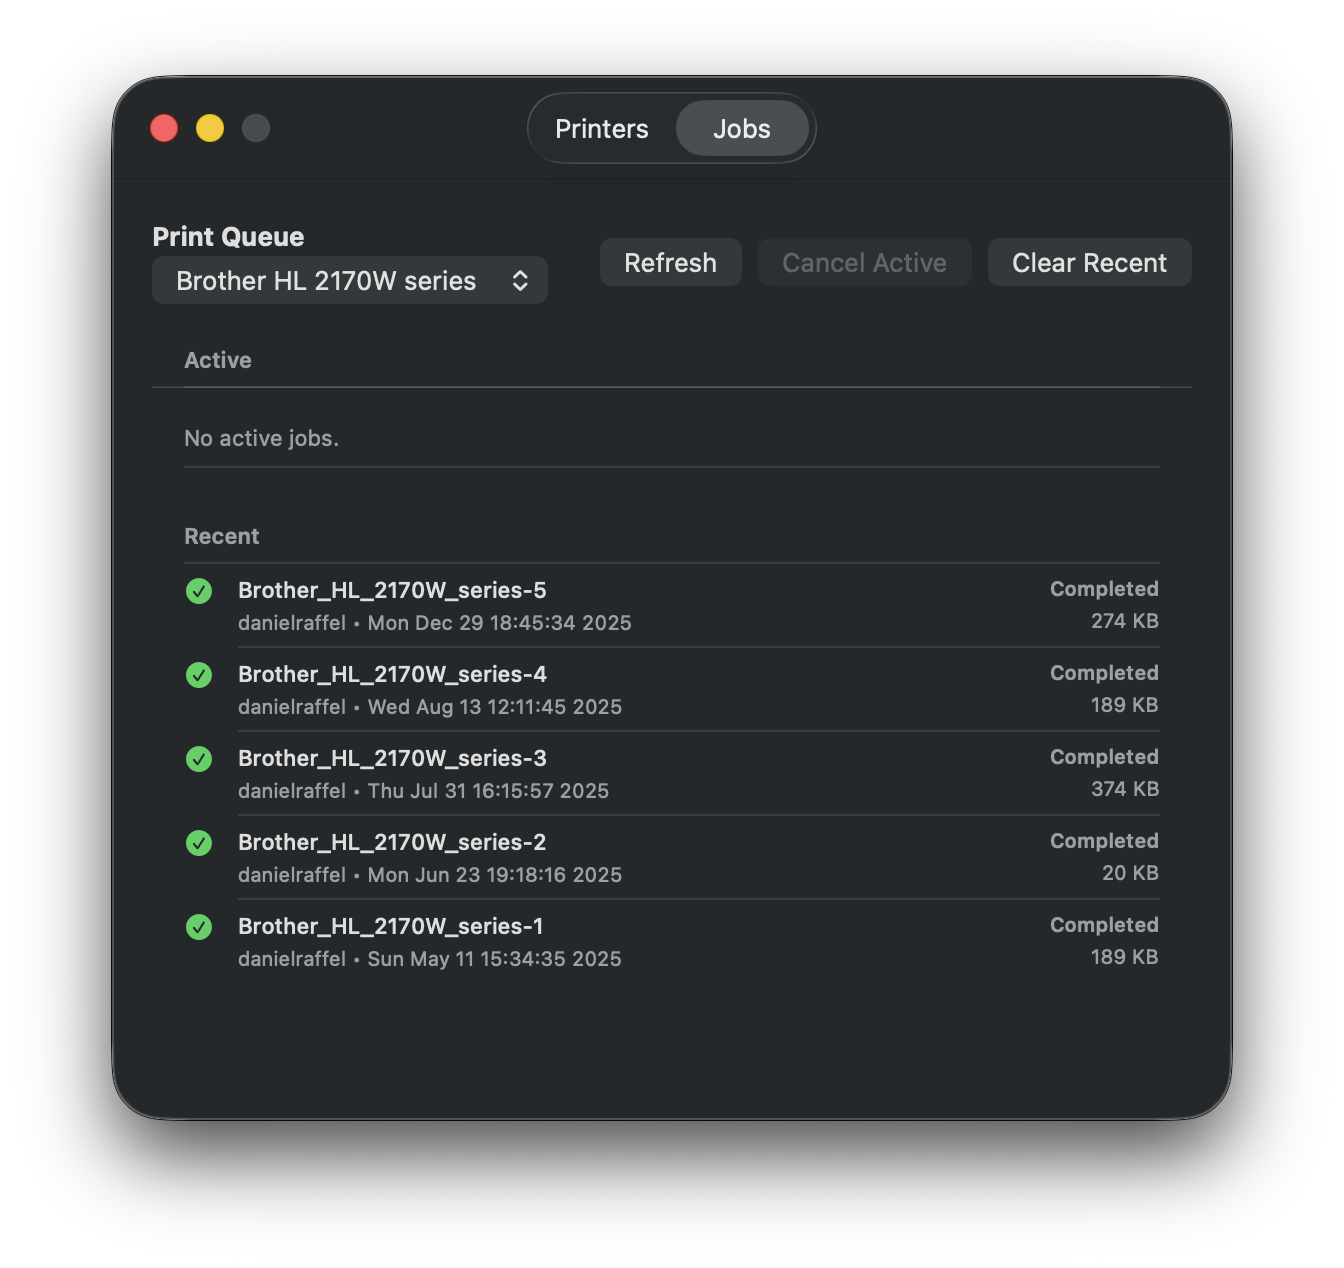Image resolution: width=1344 pixels, height=1268 pixels.
Task: Select the green check icon beside Brother_HL_2170W_series-3
Action: click(x=198, y=759)
